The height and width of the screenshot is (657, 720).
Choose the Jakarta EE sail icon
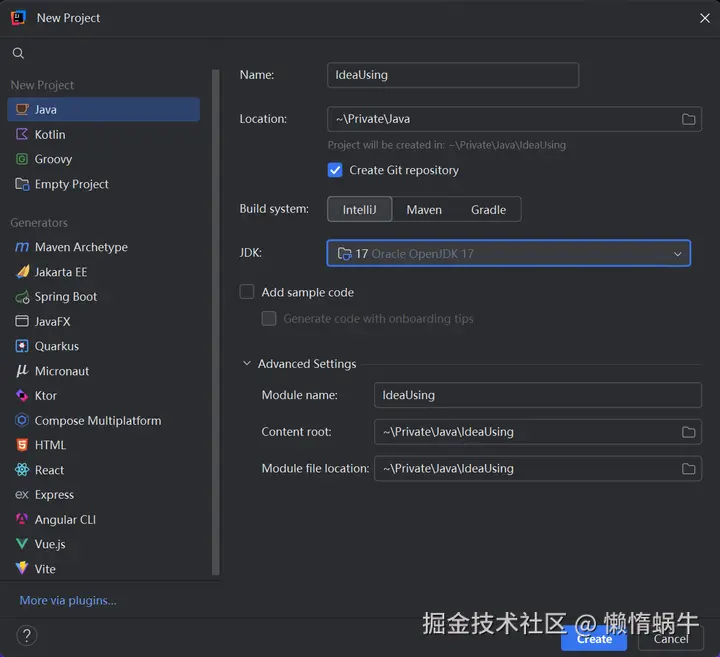[22, 272]
